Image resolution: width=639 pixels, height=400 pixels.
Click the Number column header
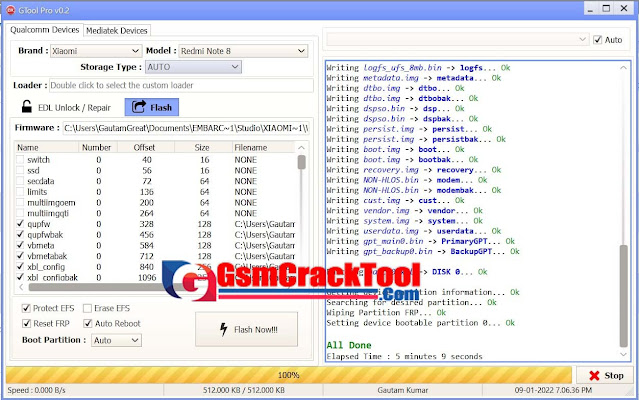pos(98,147)
